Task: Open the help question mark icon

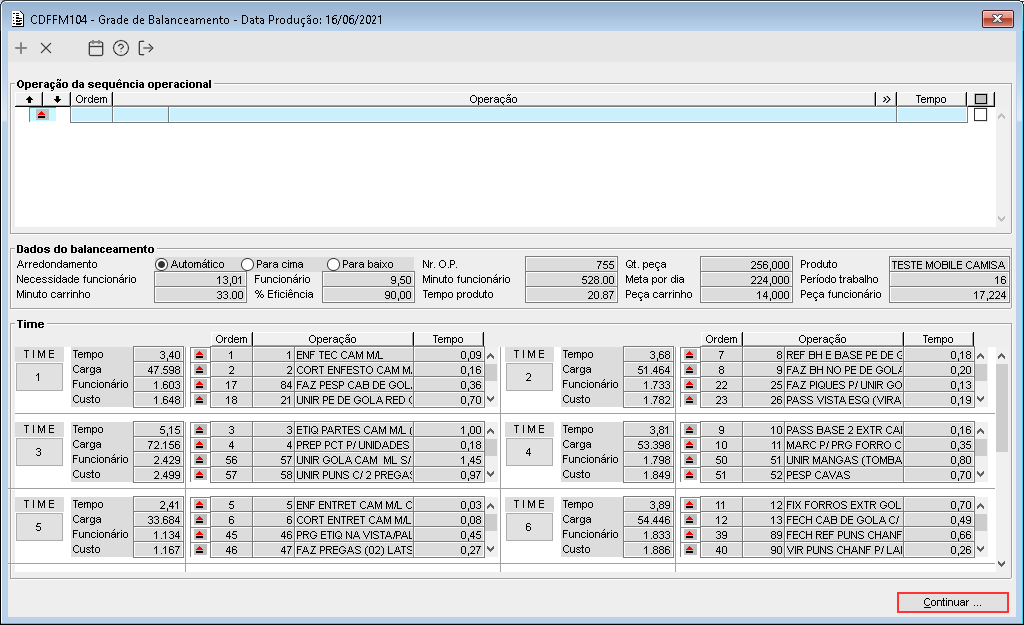Action: 121,48
